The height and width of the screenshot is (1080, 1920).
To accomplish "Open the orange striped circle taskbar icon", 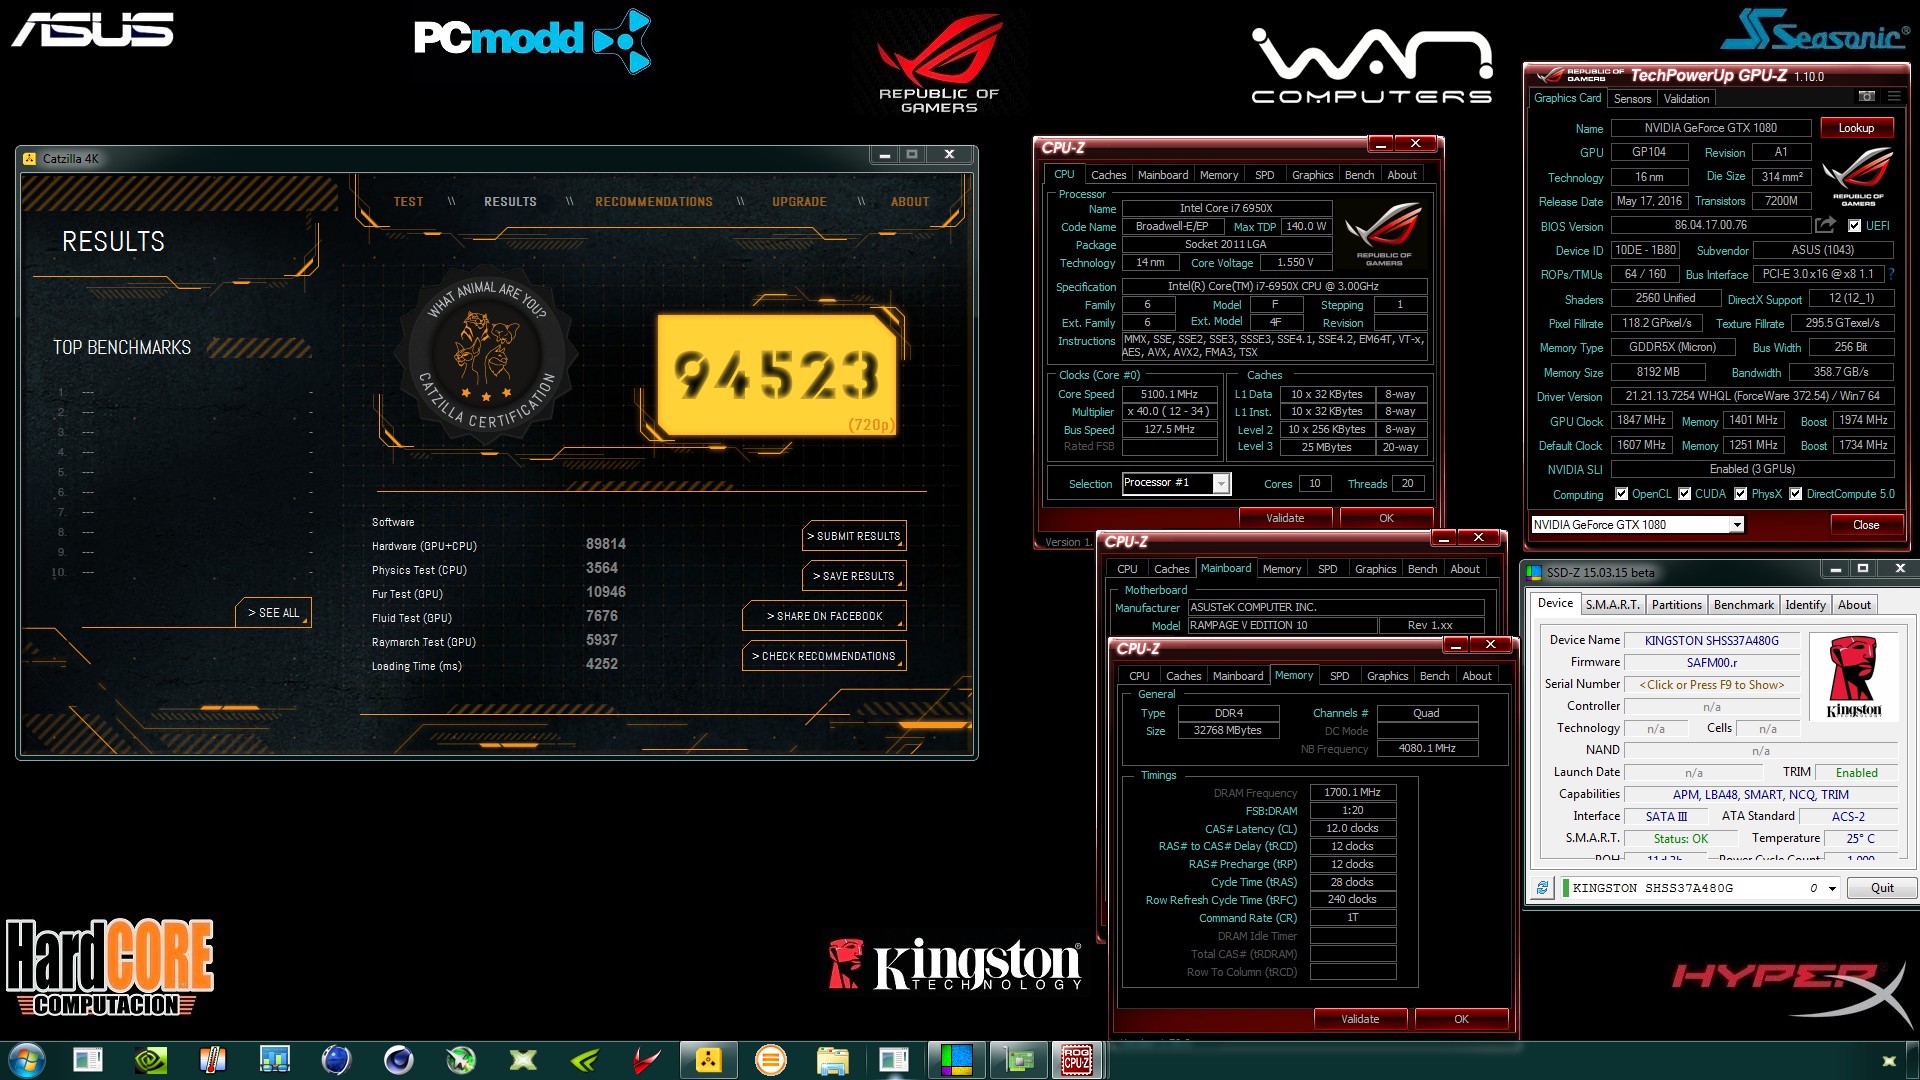I will (770, 1060).
